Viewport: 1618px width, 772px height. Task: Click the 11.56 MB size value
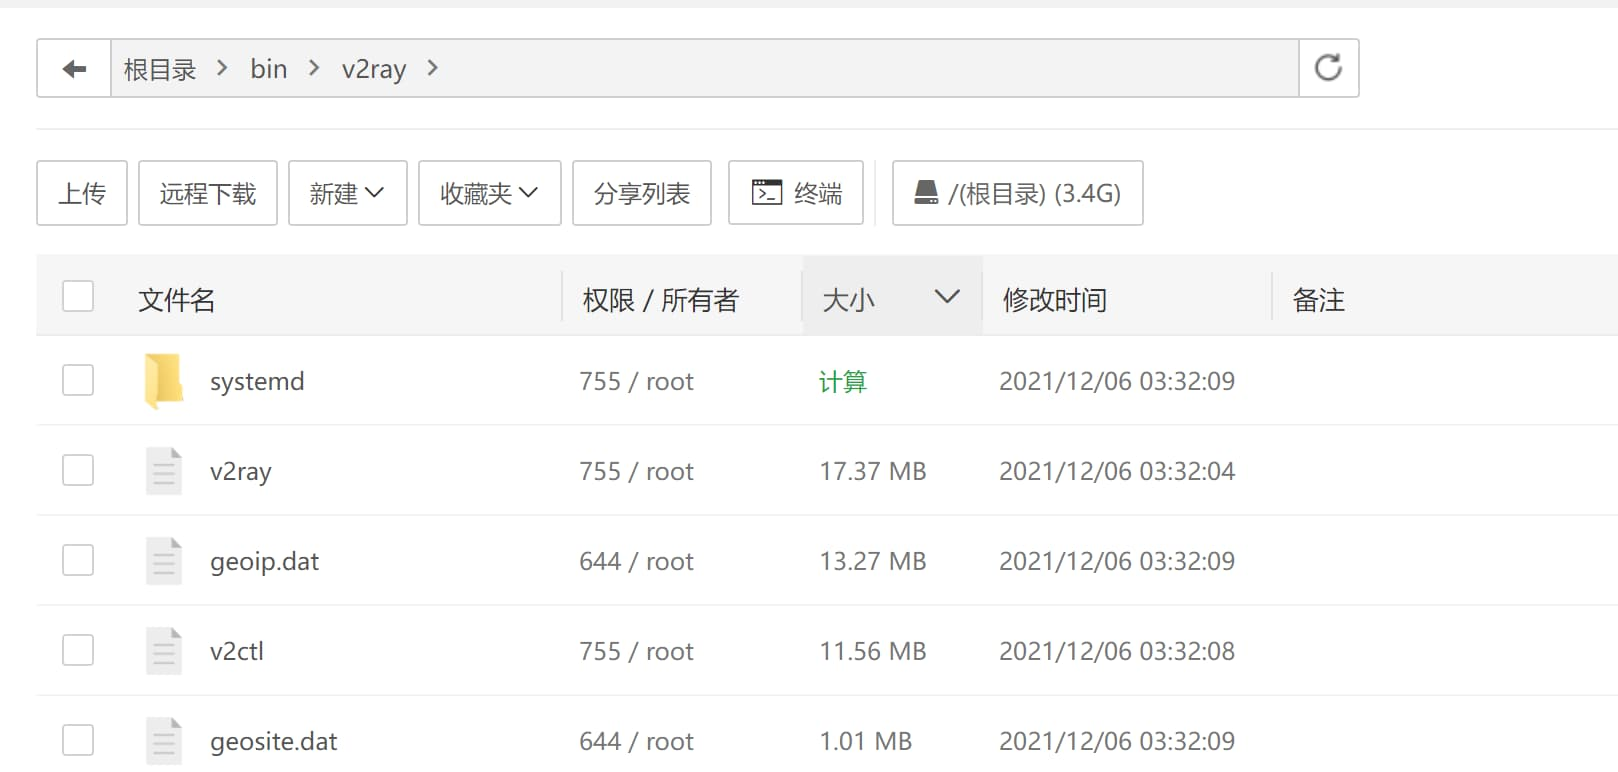coord(873,651)
